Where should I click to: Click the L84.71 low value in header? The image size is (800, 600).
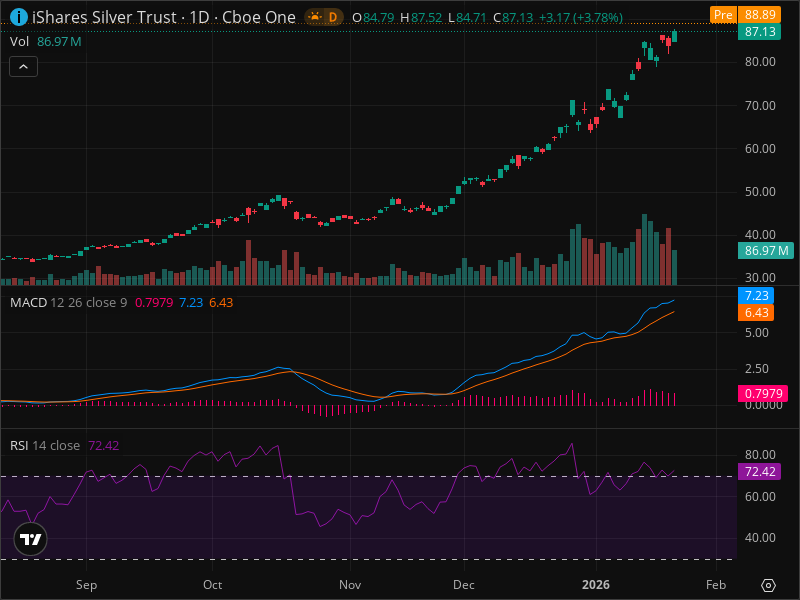coord(467,18)
